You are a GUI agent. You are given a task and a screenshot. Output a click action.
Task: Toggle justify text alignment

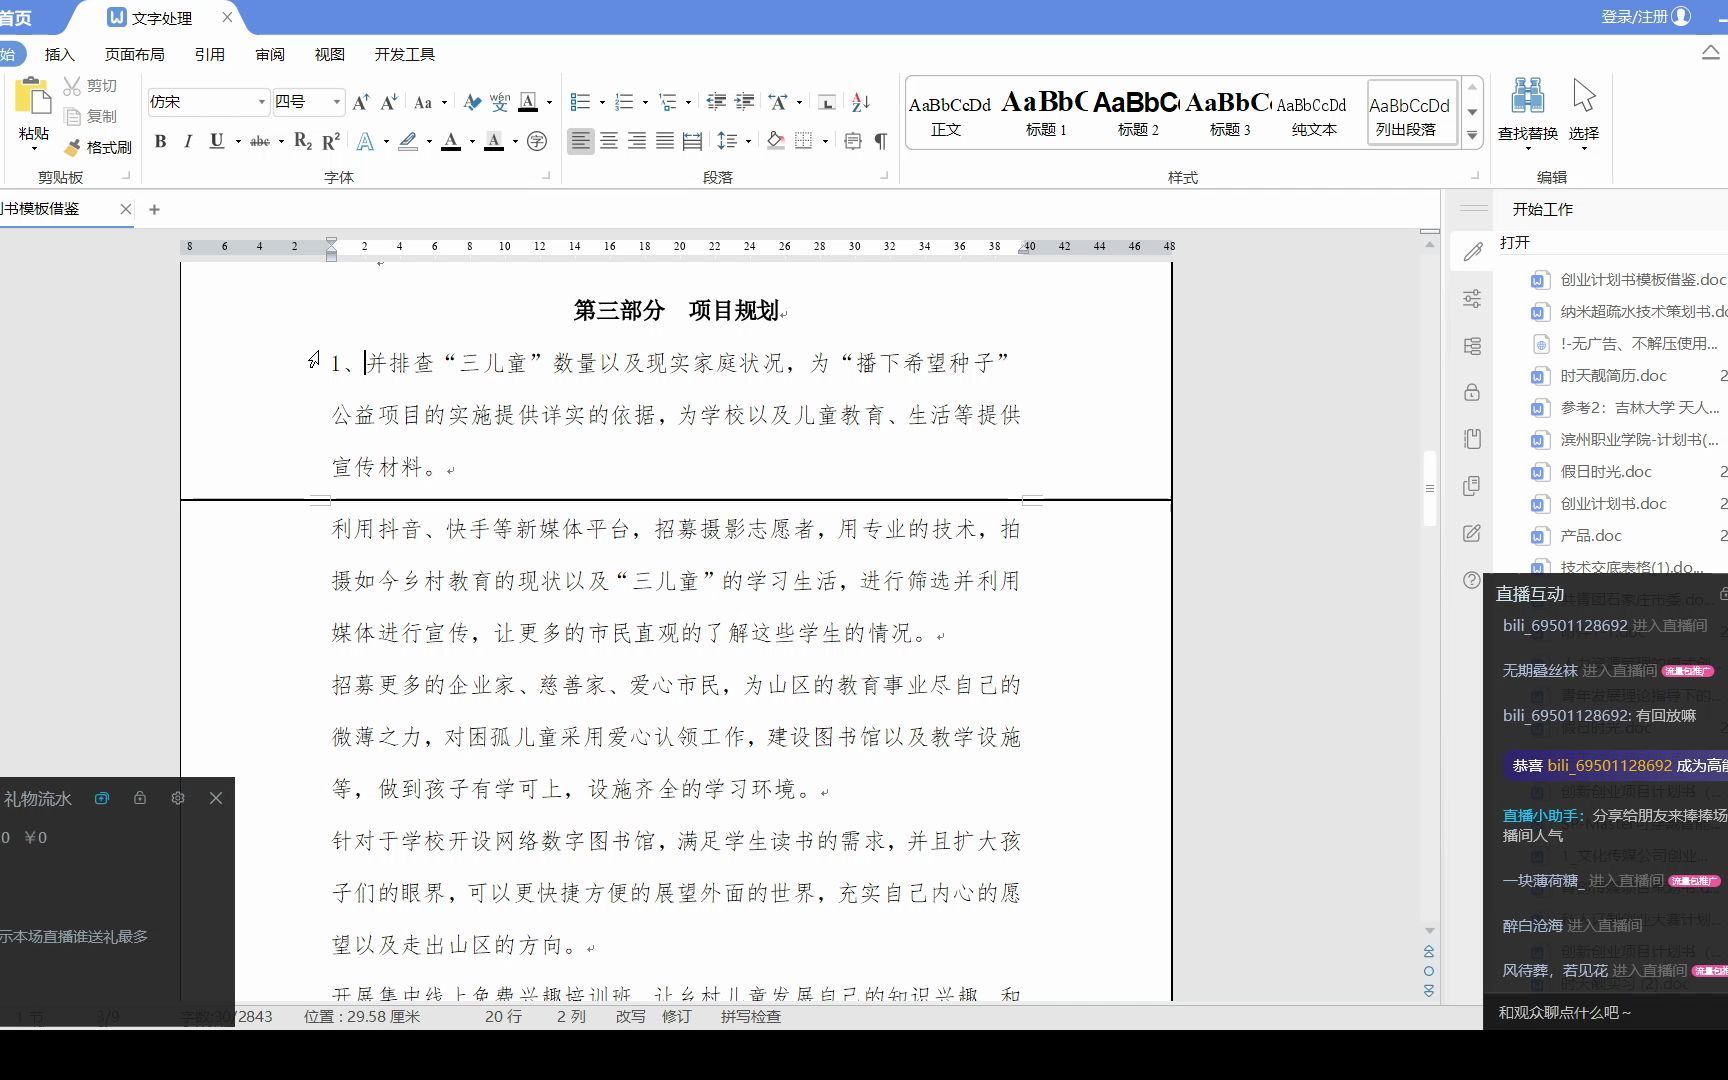tap(664, 142)
